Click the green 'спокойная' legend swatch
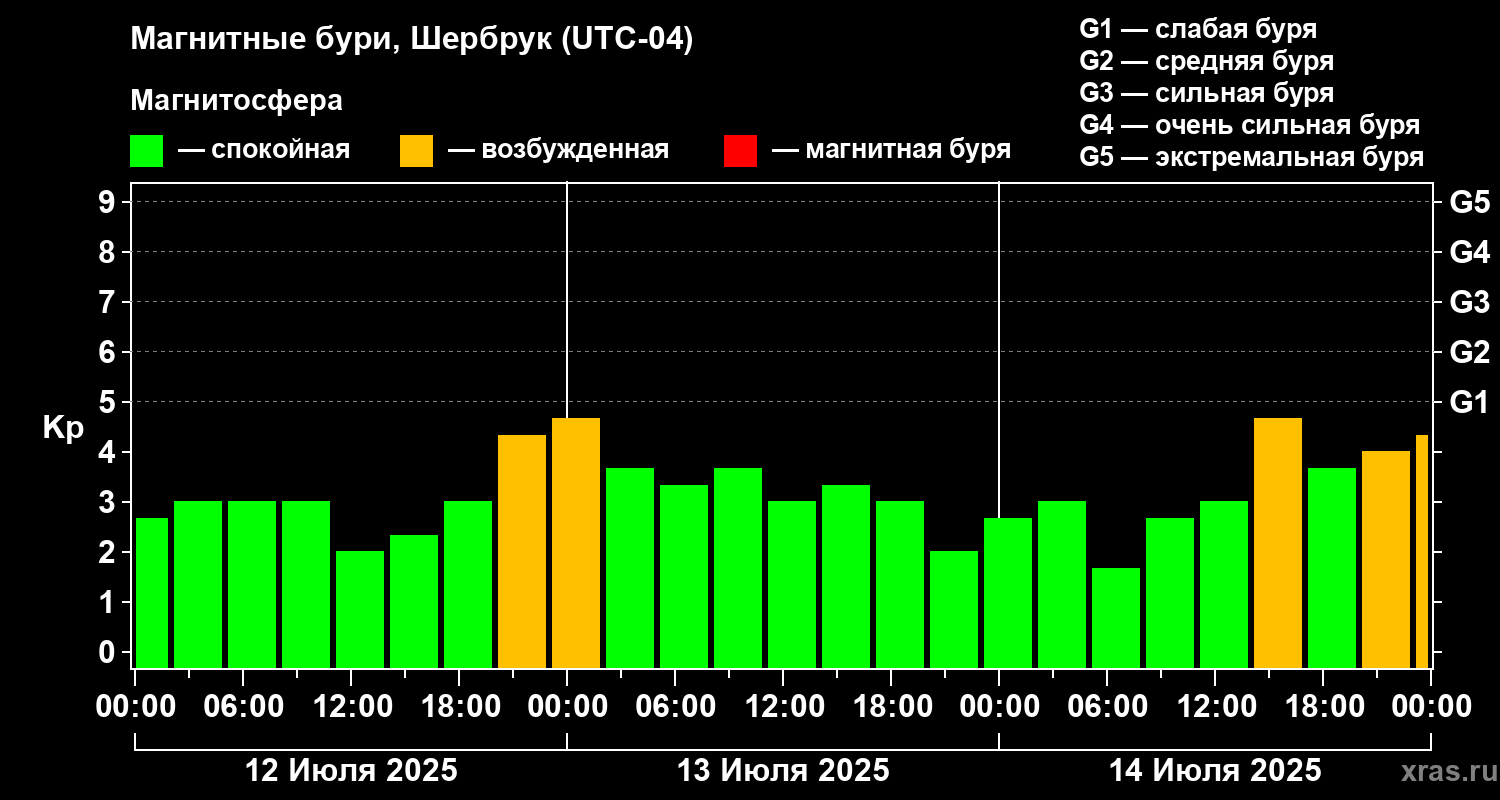This screenshot has width=1500, height=800. point(147,151)
